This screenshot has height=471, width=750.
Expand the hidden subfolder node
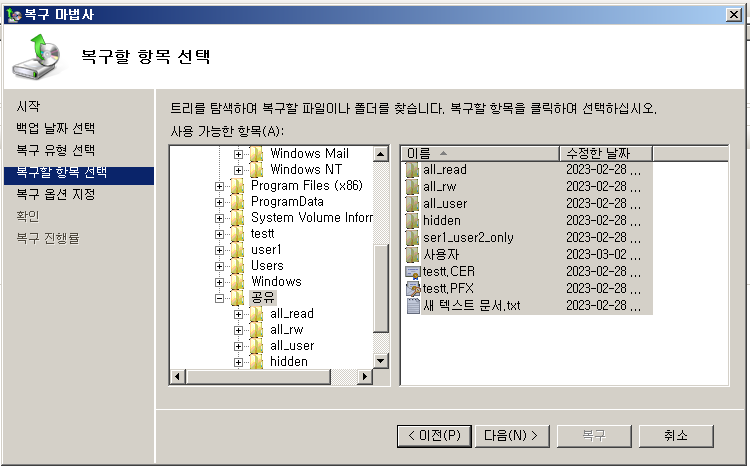[x=238, y=362]
